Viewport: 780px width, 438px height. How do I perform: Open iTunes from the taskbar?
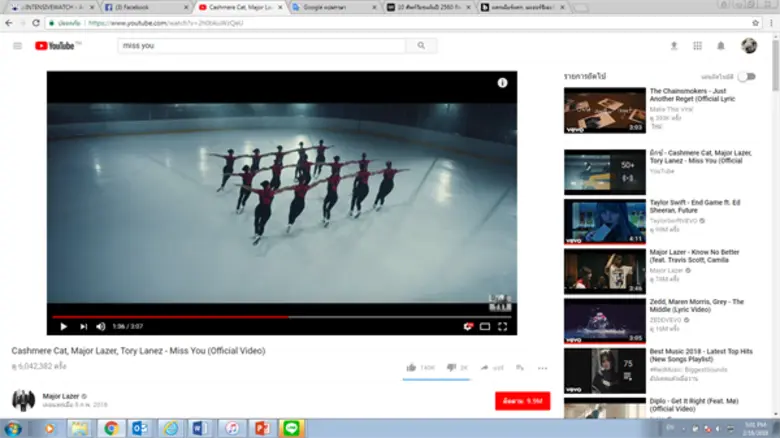tap(232, 429)
